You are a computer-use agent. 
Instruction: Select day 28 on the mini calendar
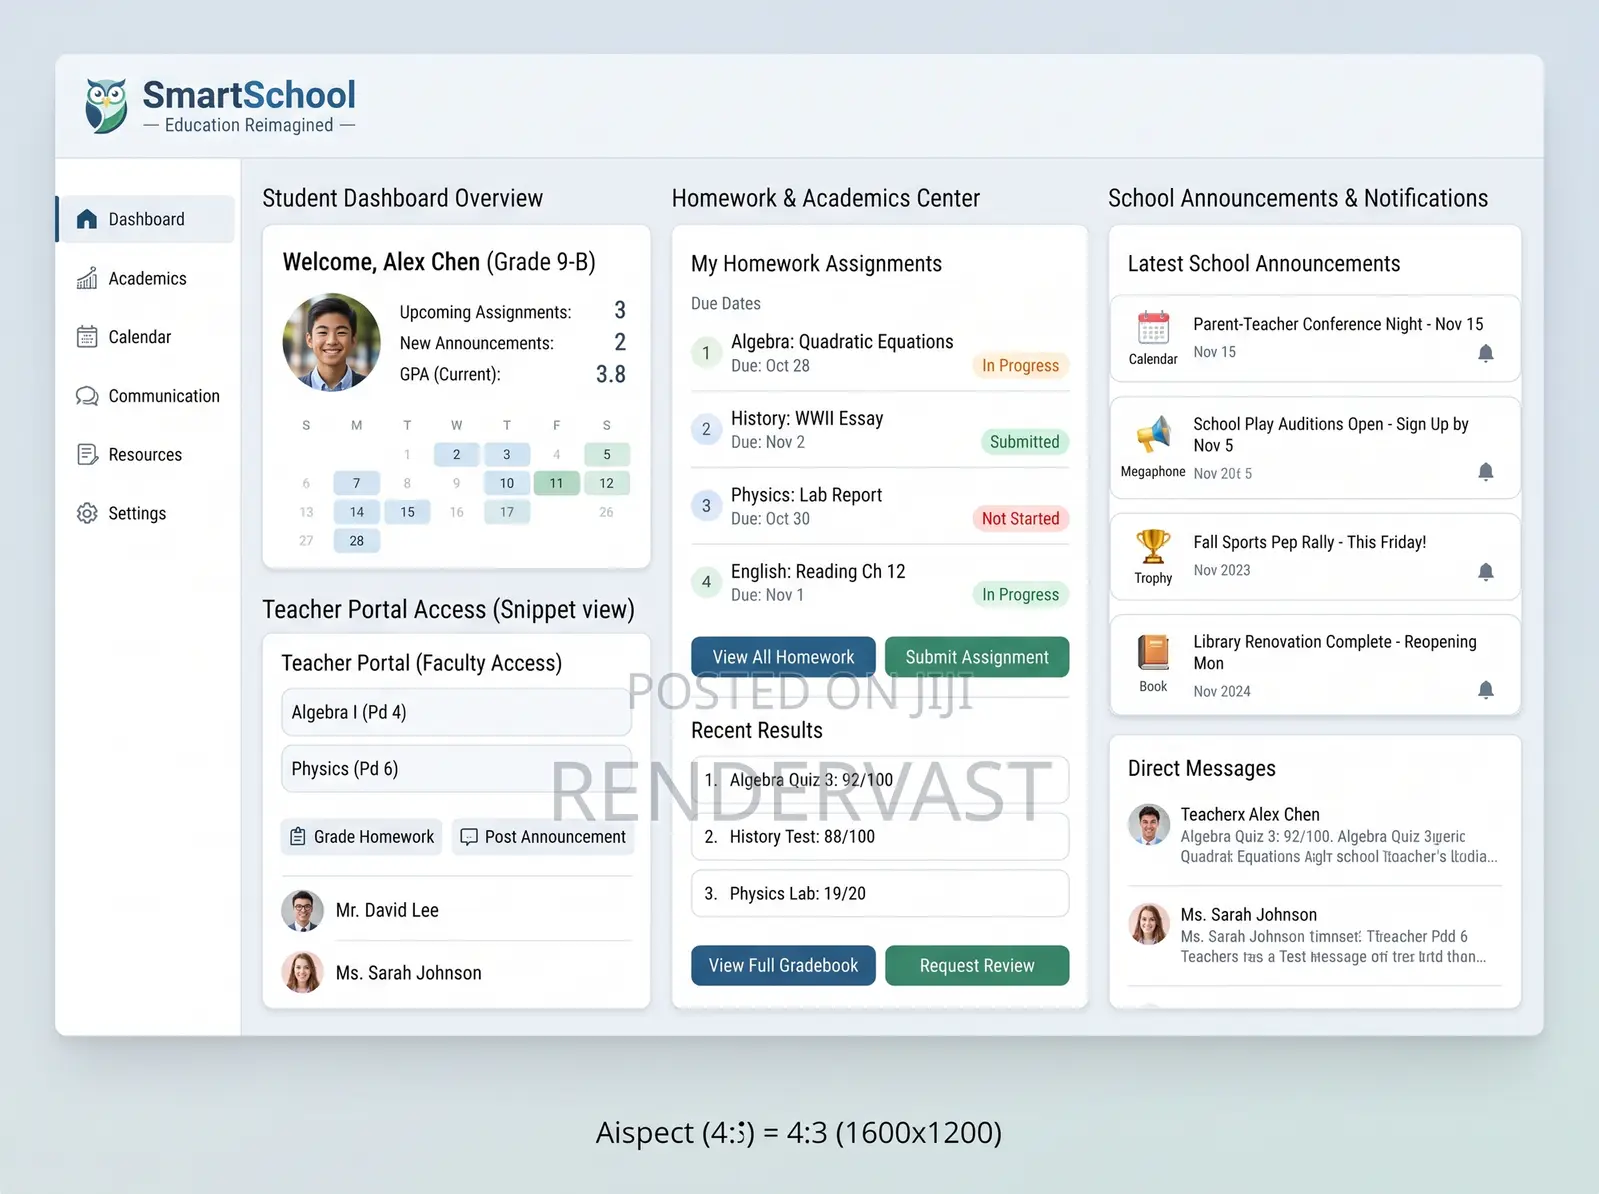(357, 541)
